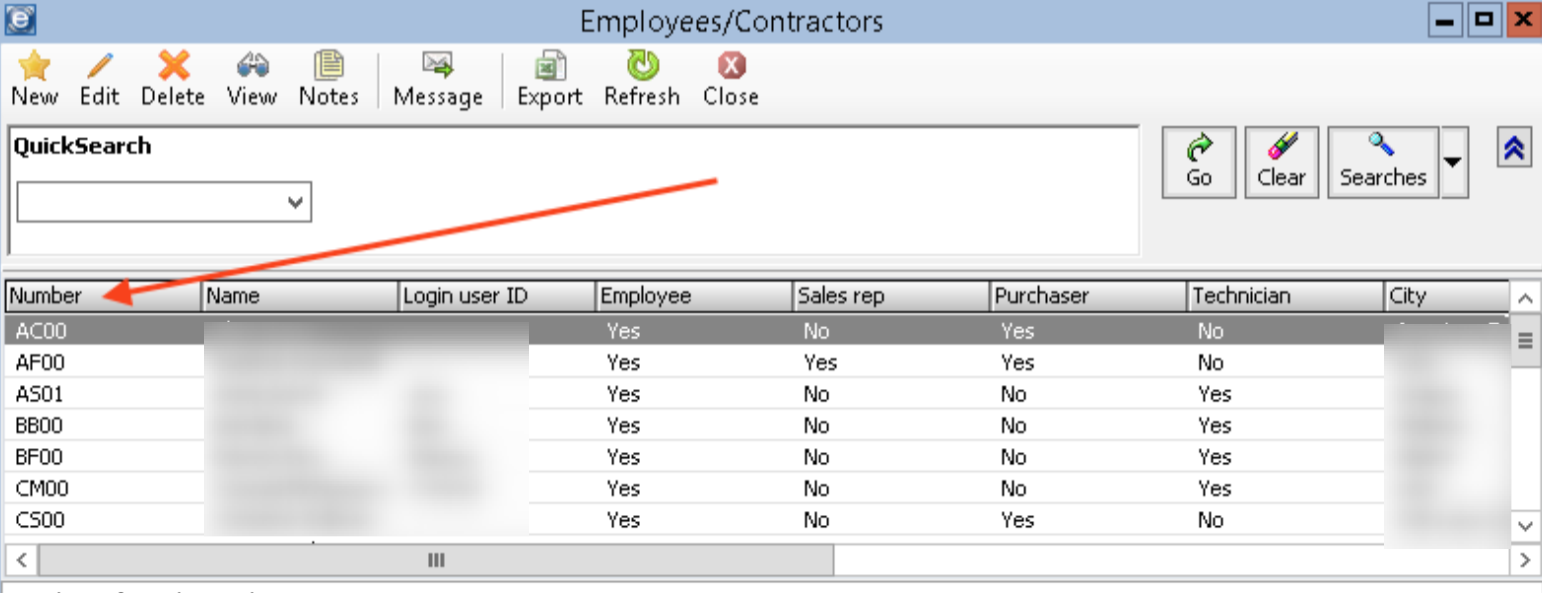Click Technician Yes in CM00 row
Image resolution: width=1542 pixels, height=593 pixels.
[x=1214, y=488]
